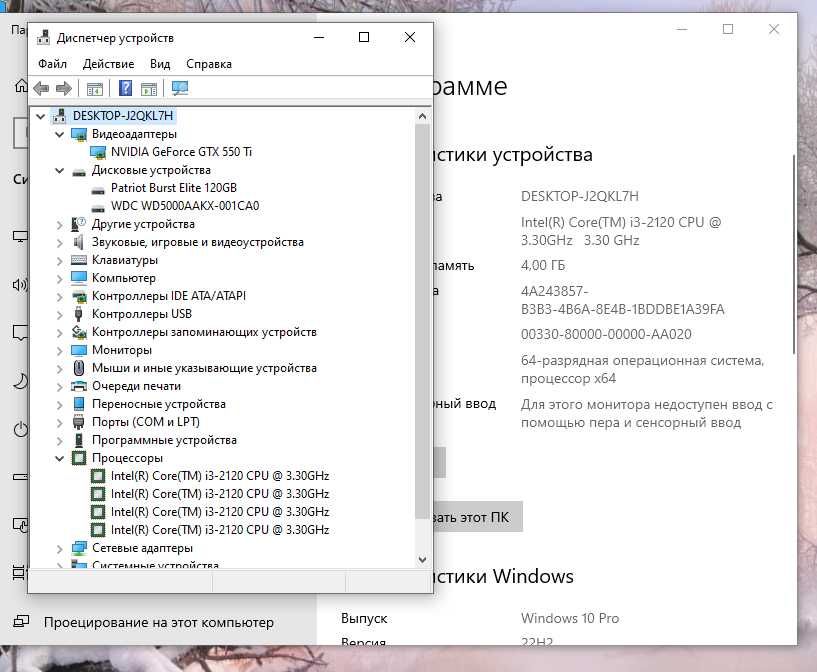Click the printer icon beside Очереди печати
The width and height of the screenshot is (817, 672).
(x=79, y=386)
